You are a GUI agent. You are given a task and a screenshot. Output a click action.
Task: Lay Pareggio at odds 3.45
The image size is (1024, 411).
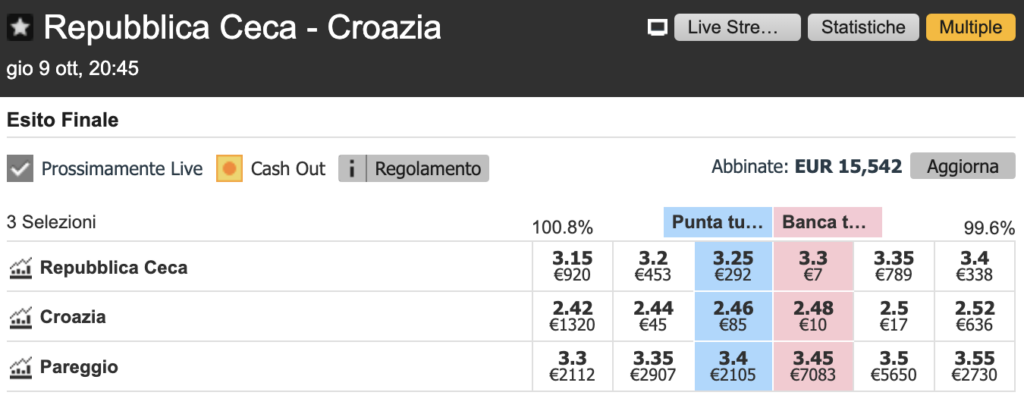click(813, 367)
